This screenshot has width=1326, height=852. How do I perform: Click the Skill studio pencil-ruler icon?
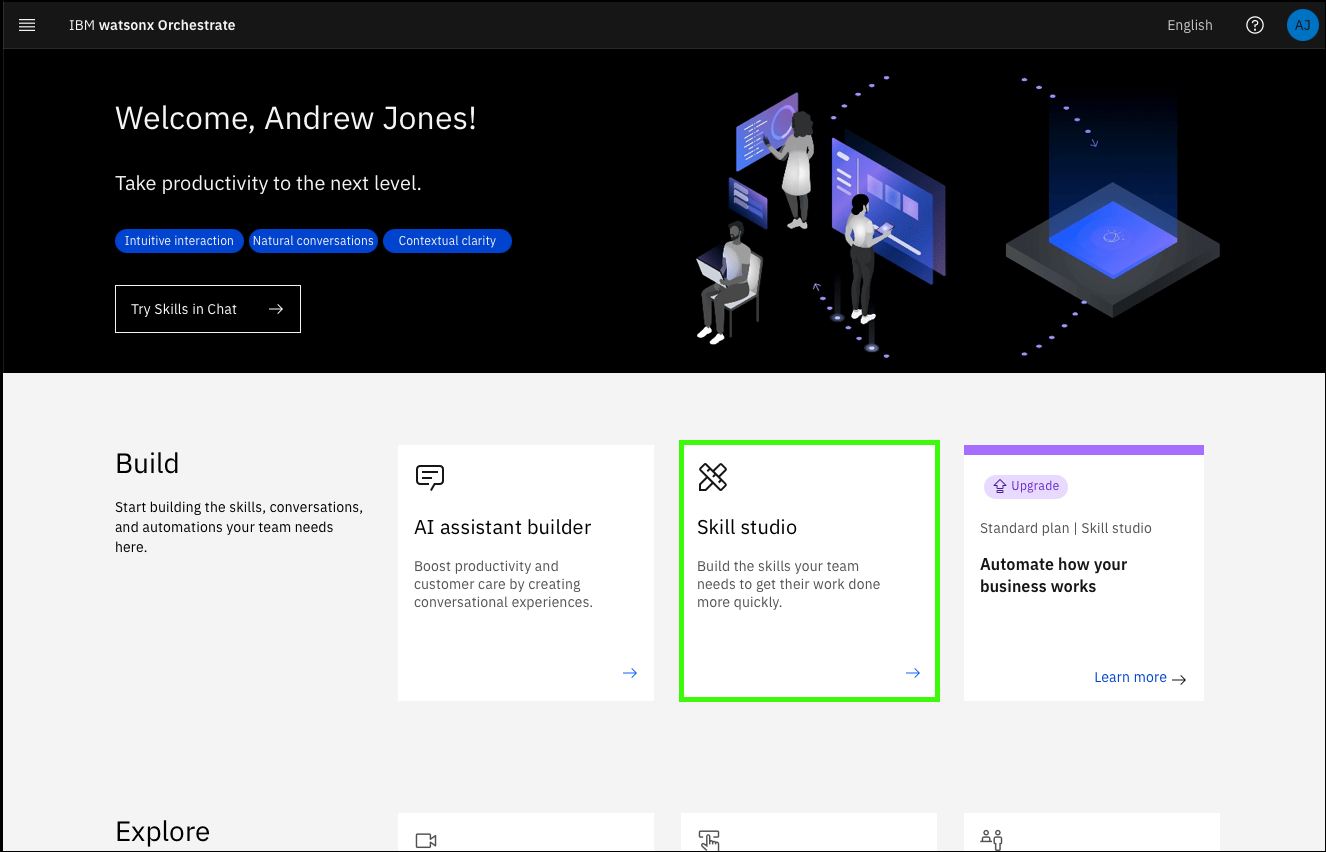click(712, 477)
